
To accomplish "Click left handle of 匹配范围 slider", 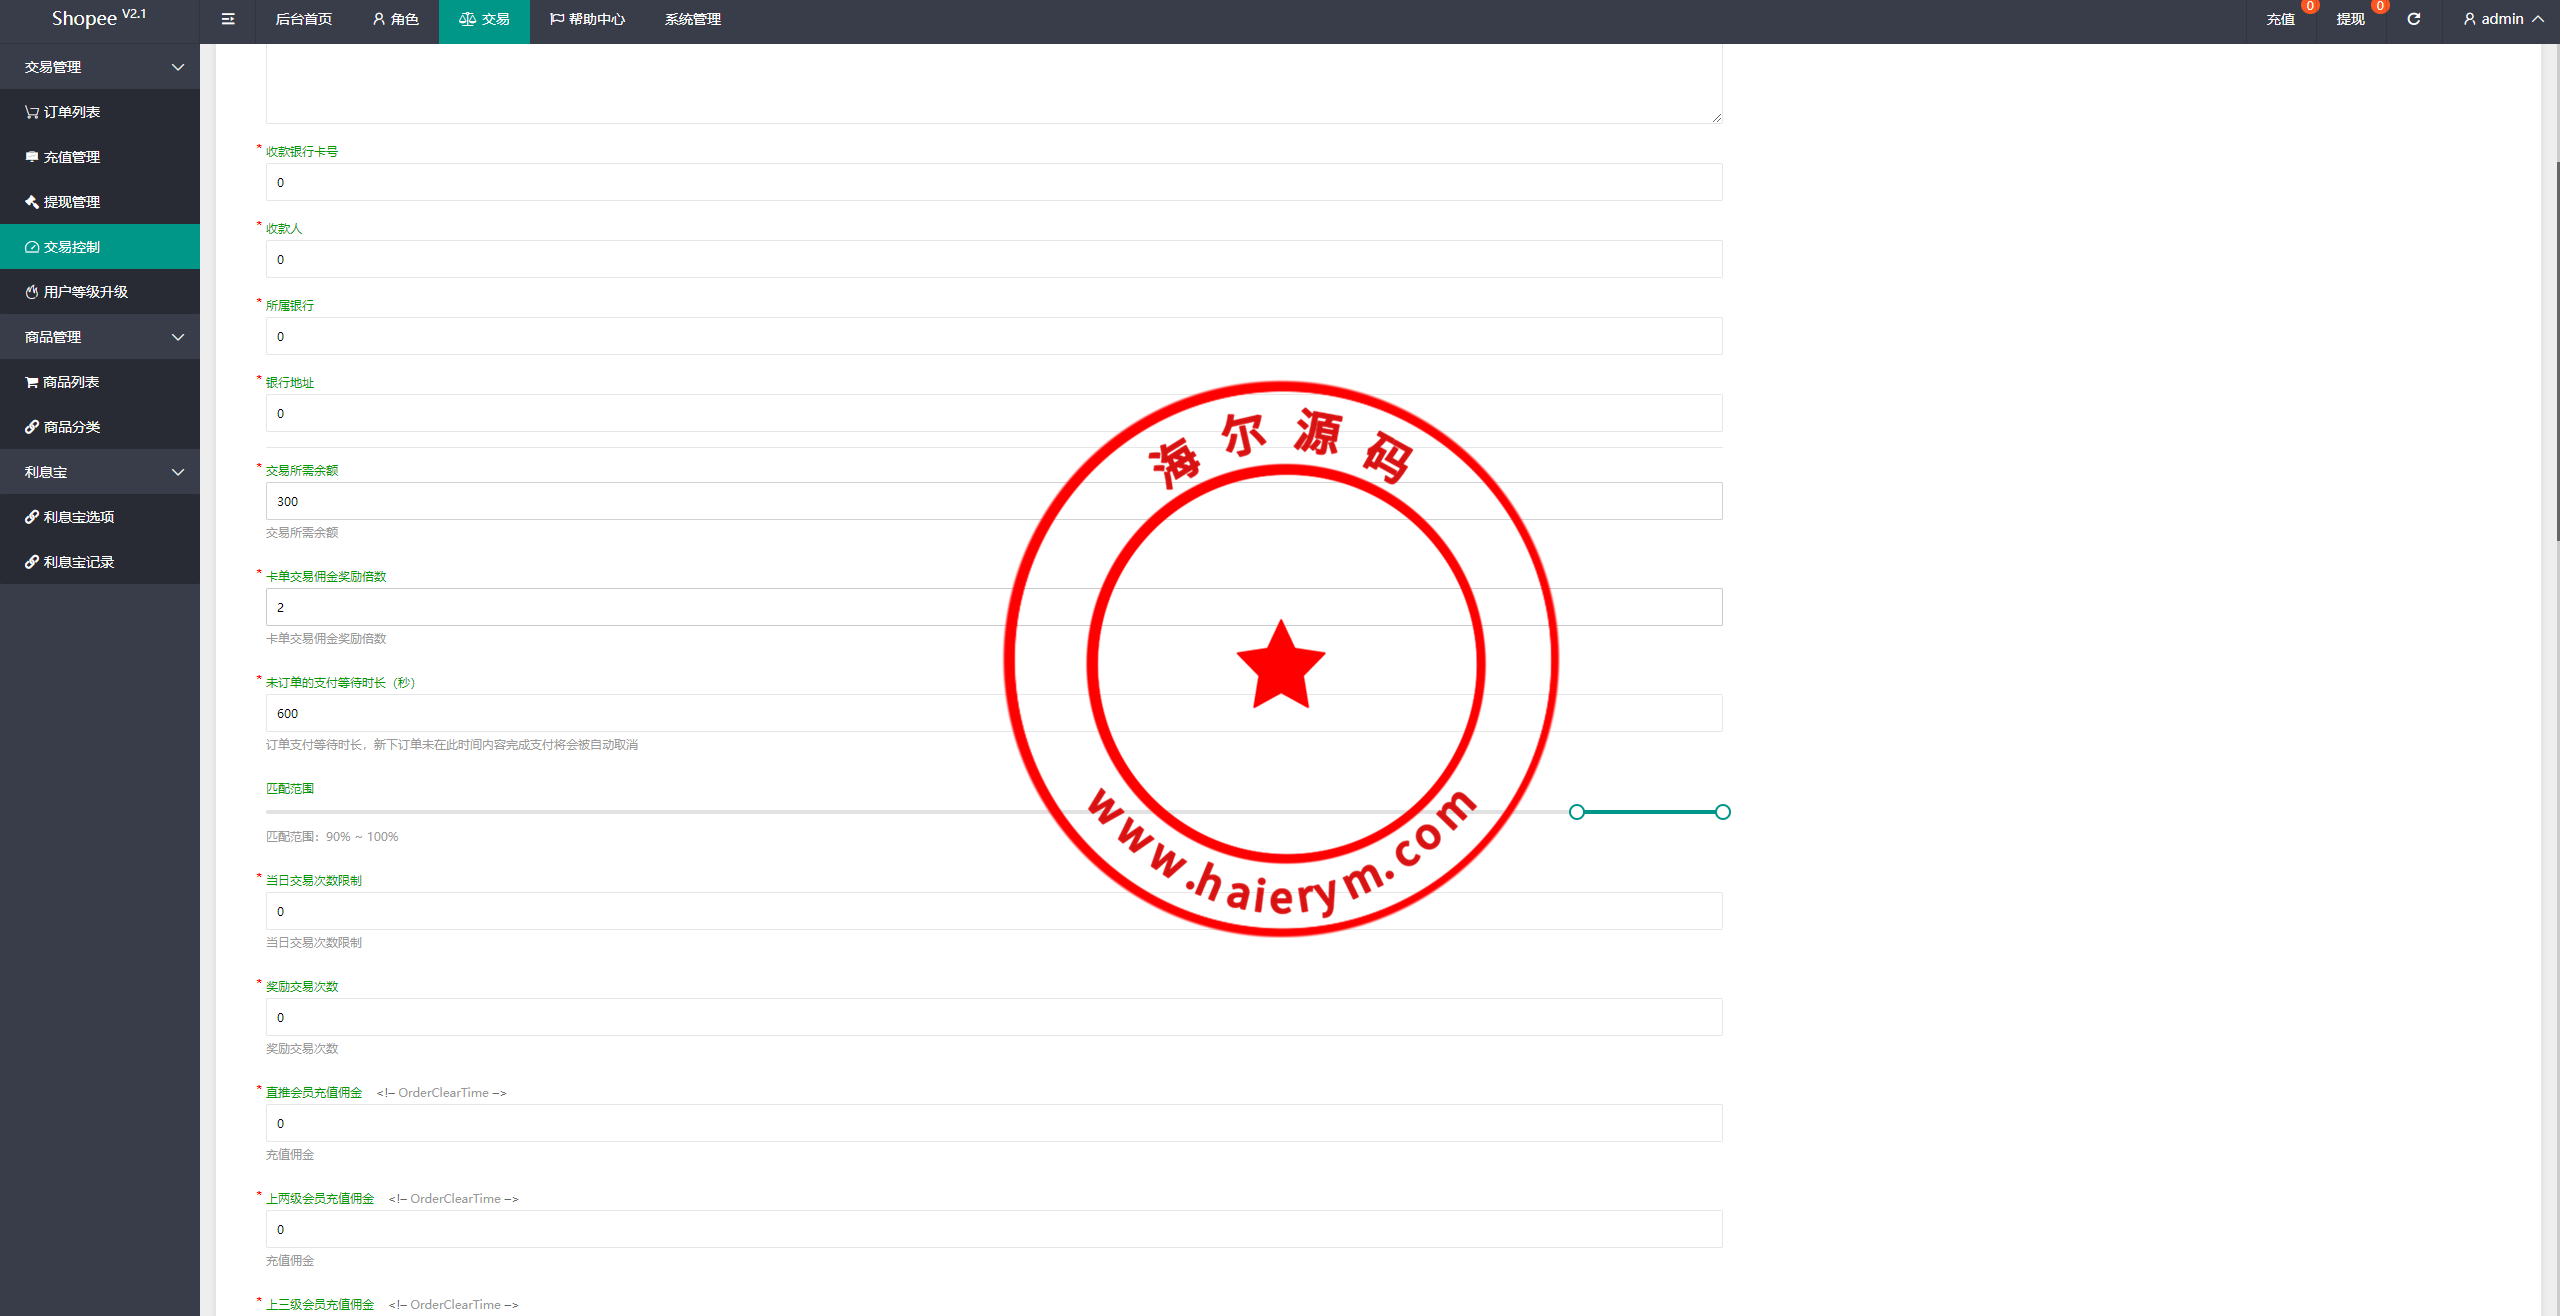I will click(x=1577, y=812).
